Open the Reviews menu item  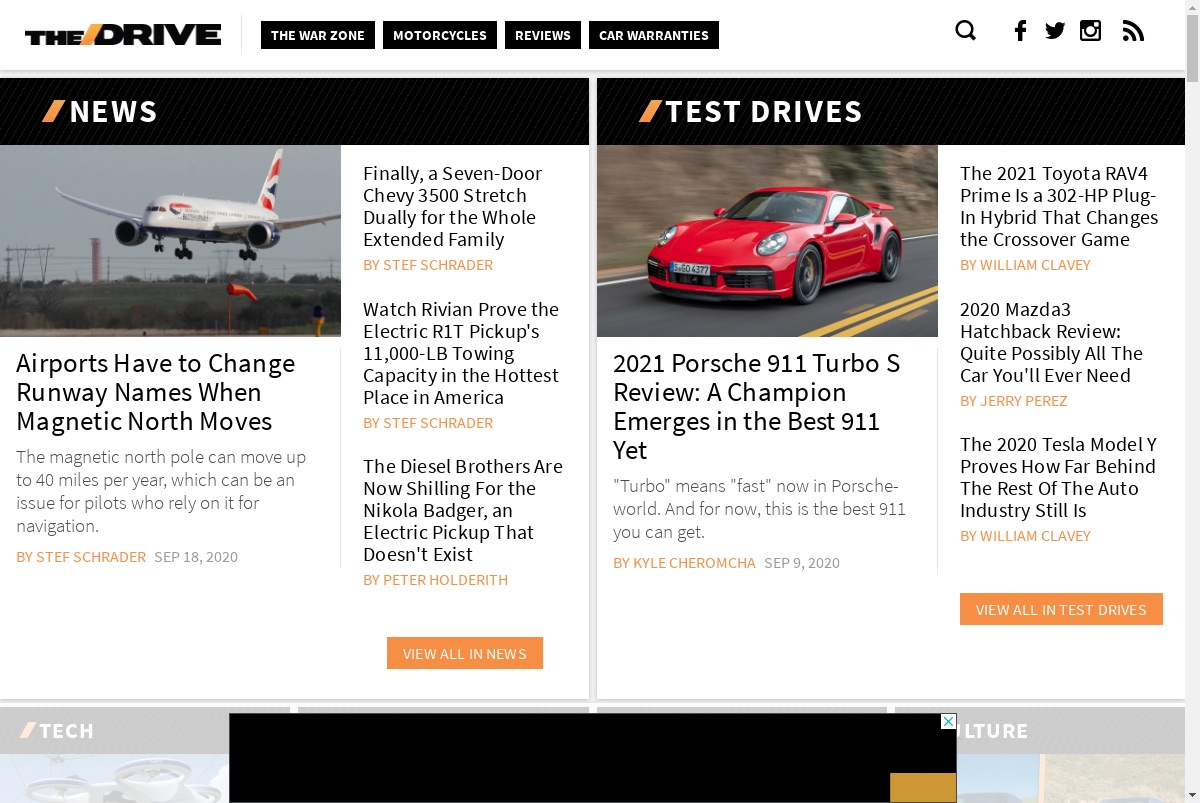point(543,35)
